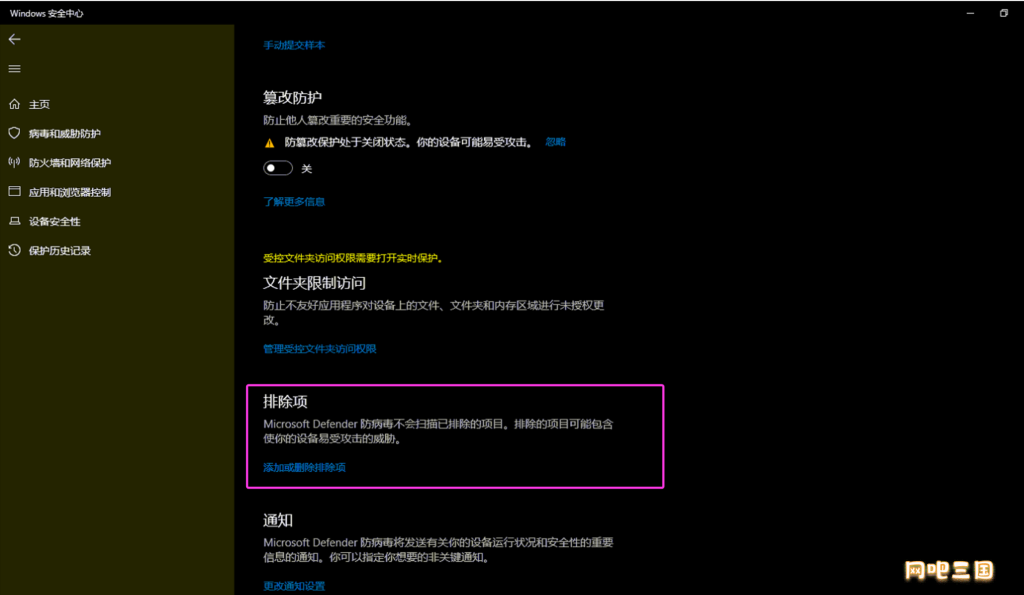Screen dimensions: 1024x595
Task: Click 添加或删除排除项 link
Action: 304,468
